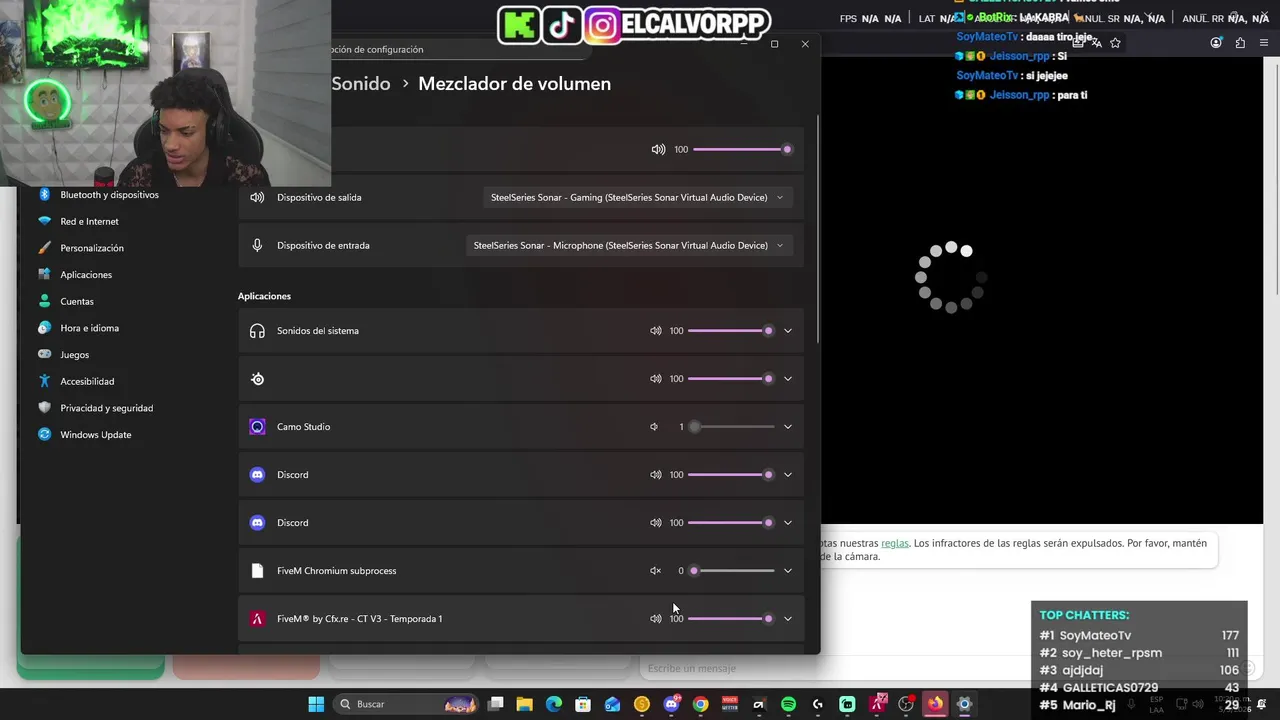Open Cuentas in the Settings sidebar
The width and height of the screenshot is (1280, 720).
tap(77, 301)
